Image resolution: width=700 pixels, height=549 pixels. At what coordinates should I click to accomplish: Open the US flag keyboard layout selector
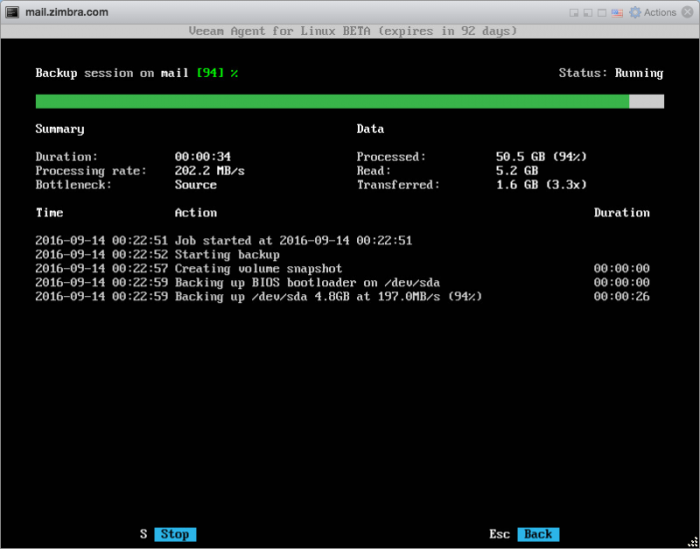click(617, 13)
